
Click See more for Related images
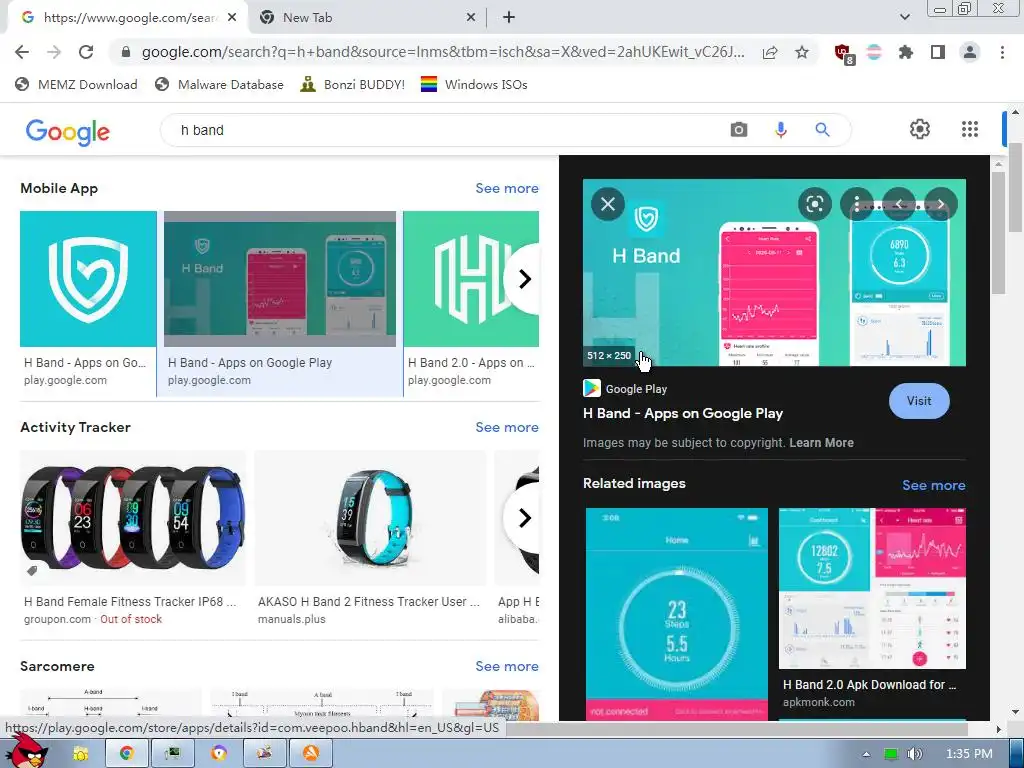(934, 485)
